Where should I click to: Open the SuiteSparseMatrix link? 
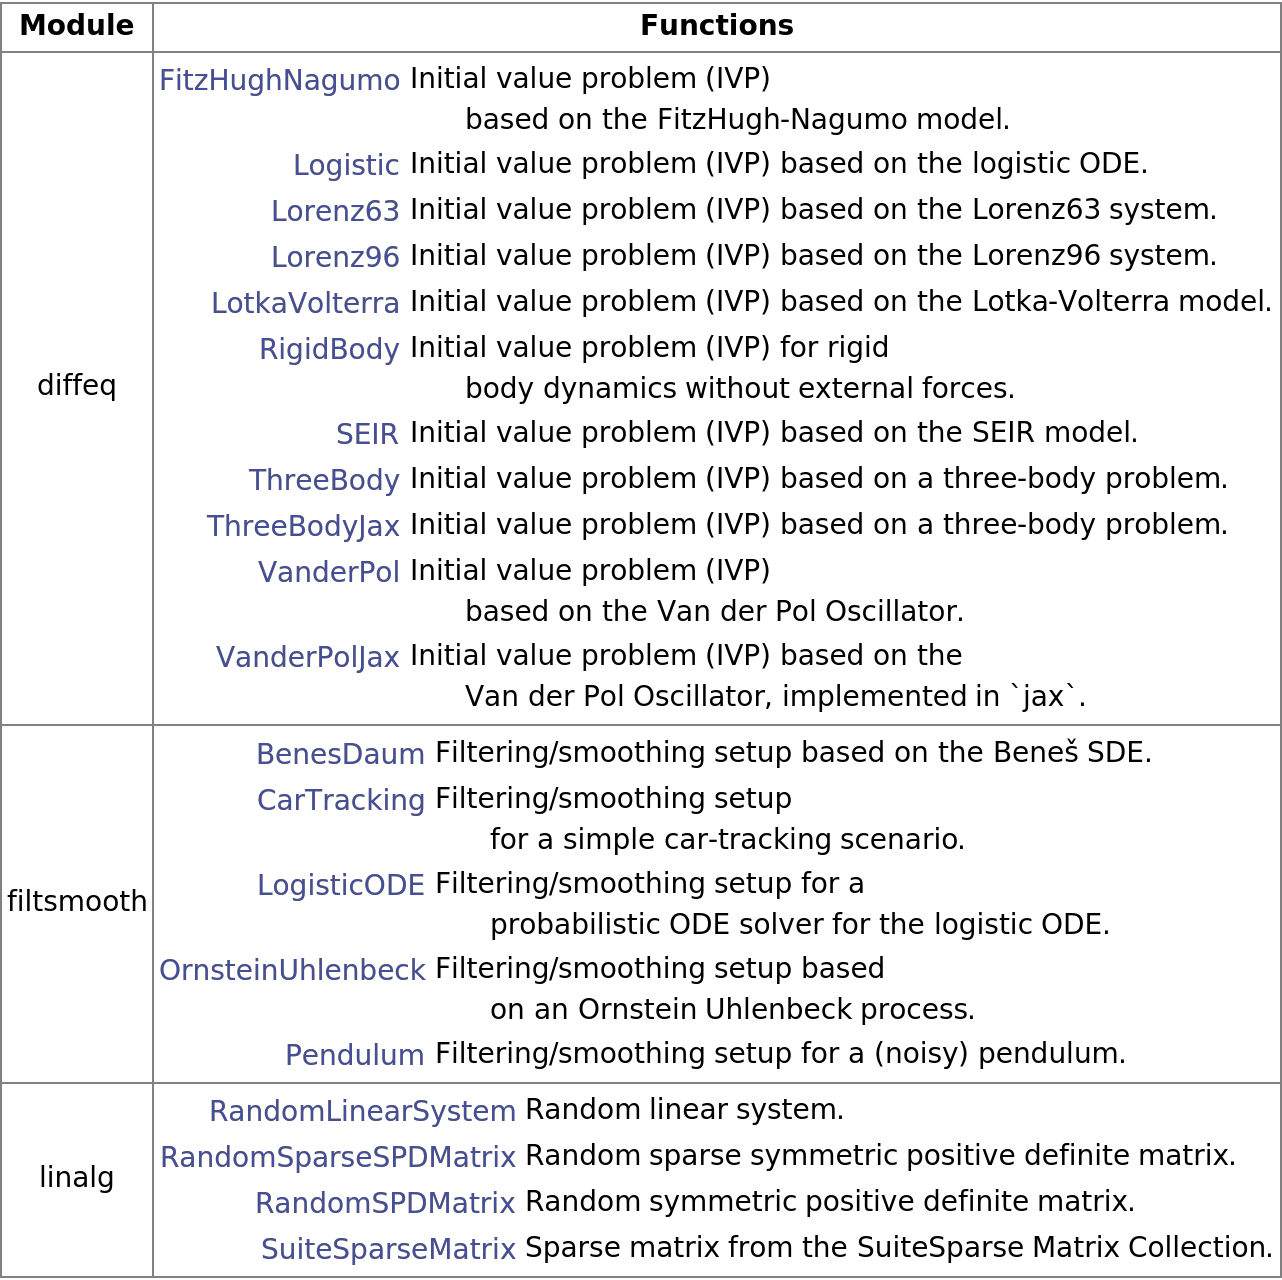click(388, 1250)
